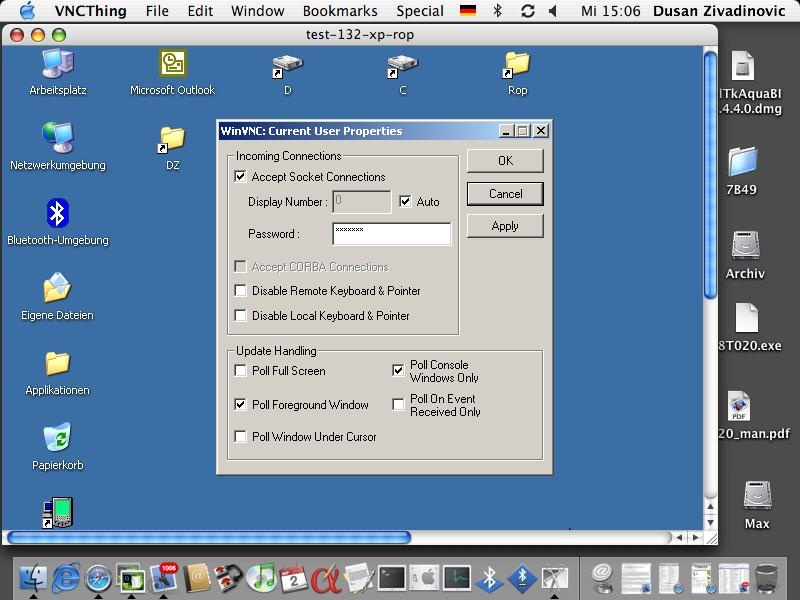Open the Papierkorb recycle bin icon
The width and height of the screenshot is (800, 600).
pos(57,438)
